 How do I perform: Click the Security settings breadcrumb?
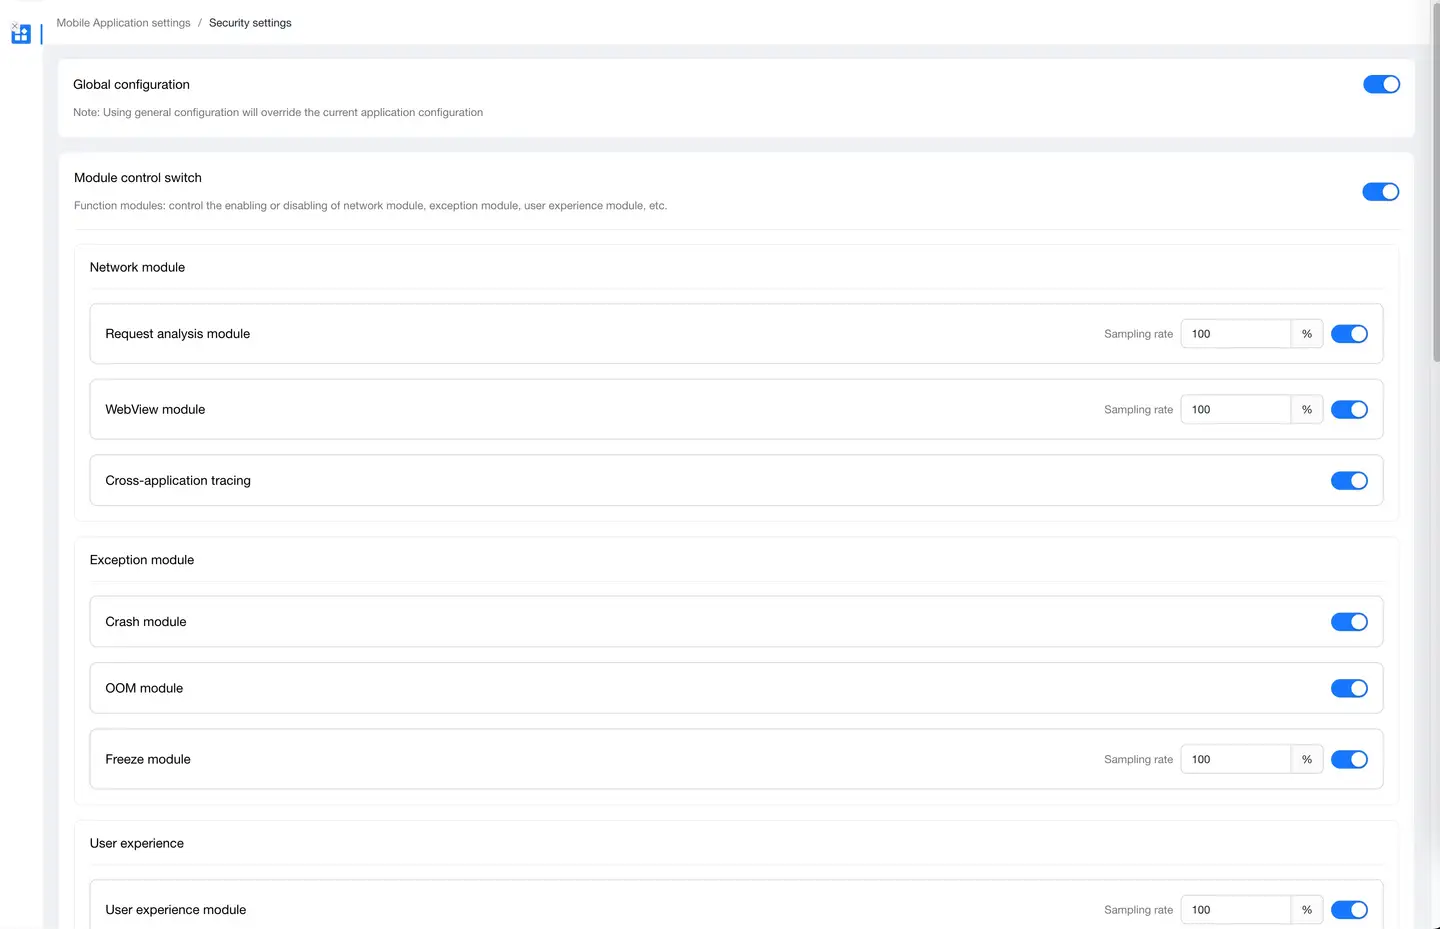tap(250, 23)
